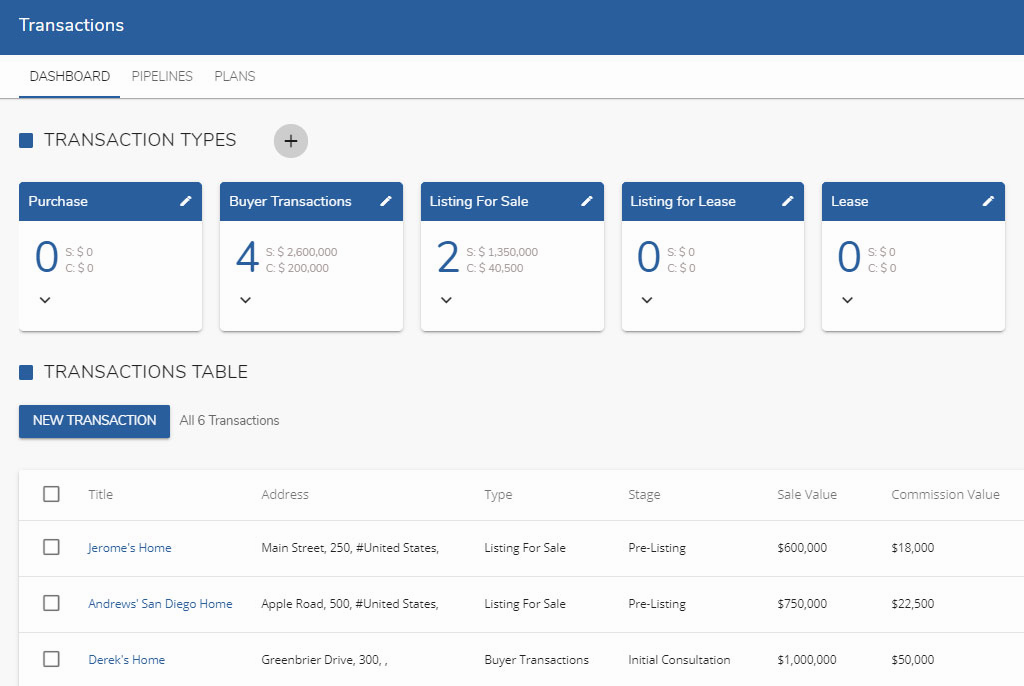Expand Buyer Transactions card details
The width and height of the screenshot is (1024, 686).
tap(246, 300)
